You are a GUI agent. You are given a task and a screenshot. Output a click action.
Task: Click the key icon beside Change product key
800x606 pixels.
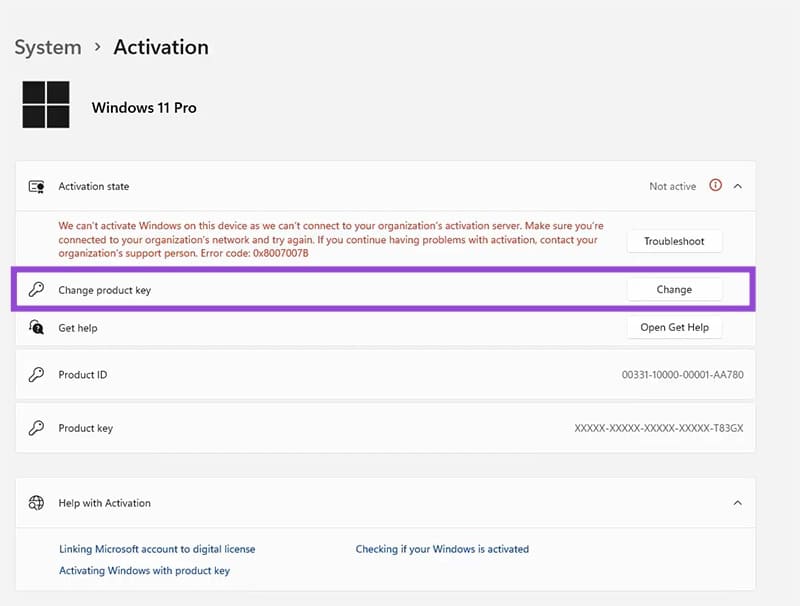click(x=37, y=289)
